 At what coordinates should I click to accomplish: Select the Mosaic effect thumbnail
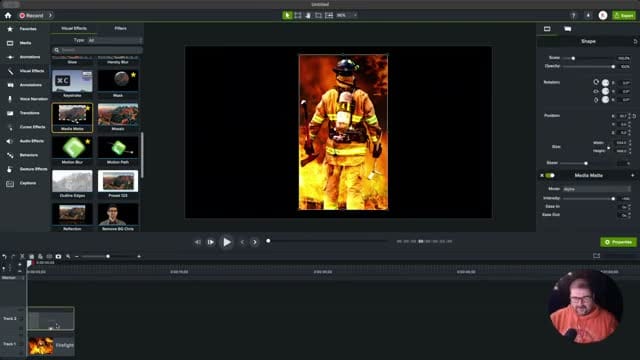point(118,114)
